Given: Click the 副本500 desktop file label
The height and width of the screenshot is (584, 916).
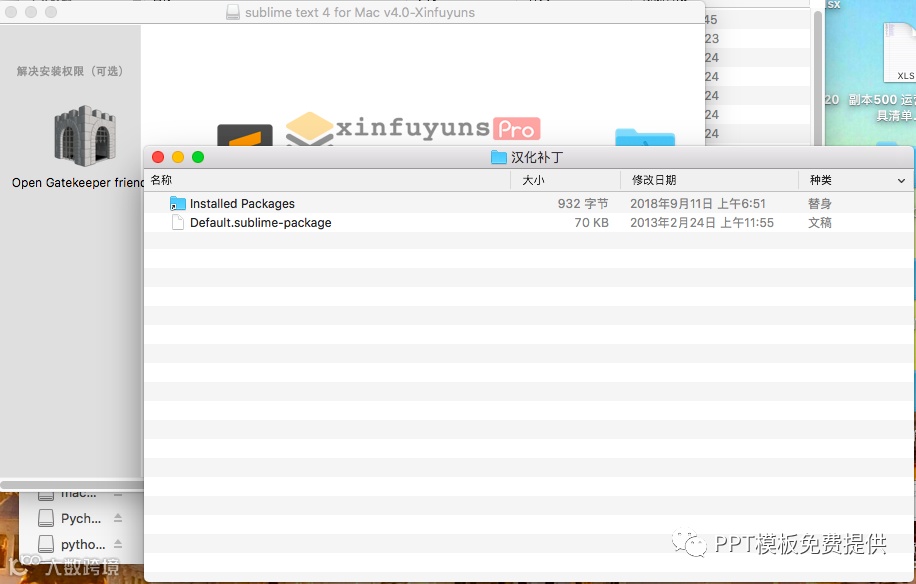Looking at the screenshot, I should click(x=882, y=107).
